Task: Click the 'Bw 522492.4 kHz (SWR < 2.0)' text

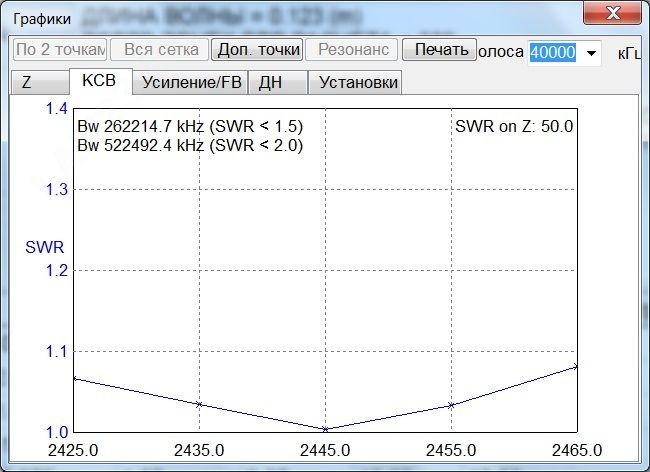Action: (x=190, y=145)
